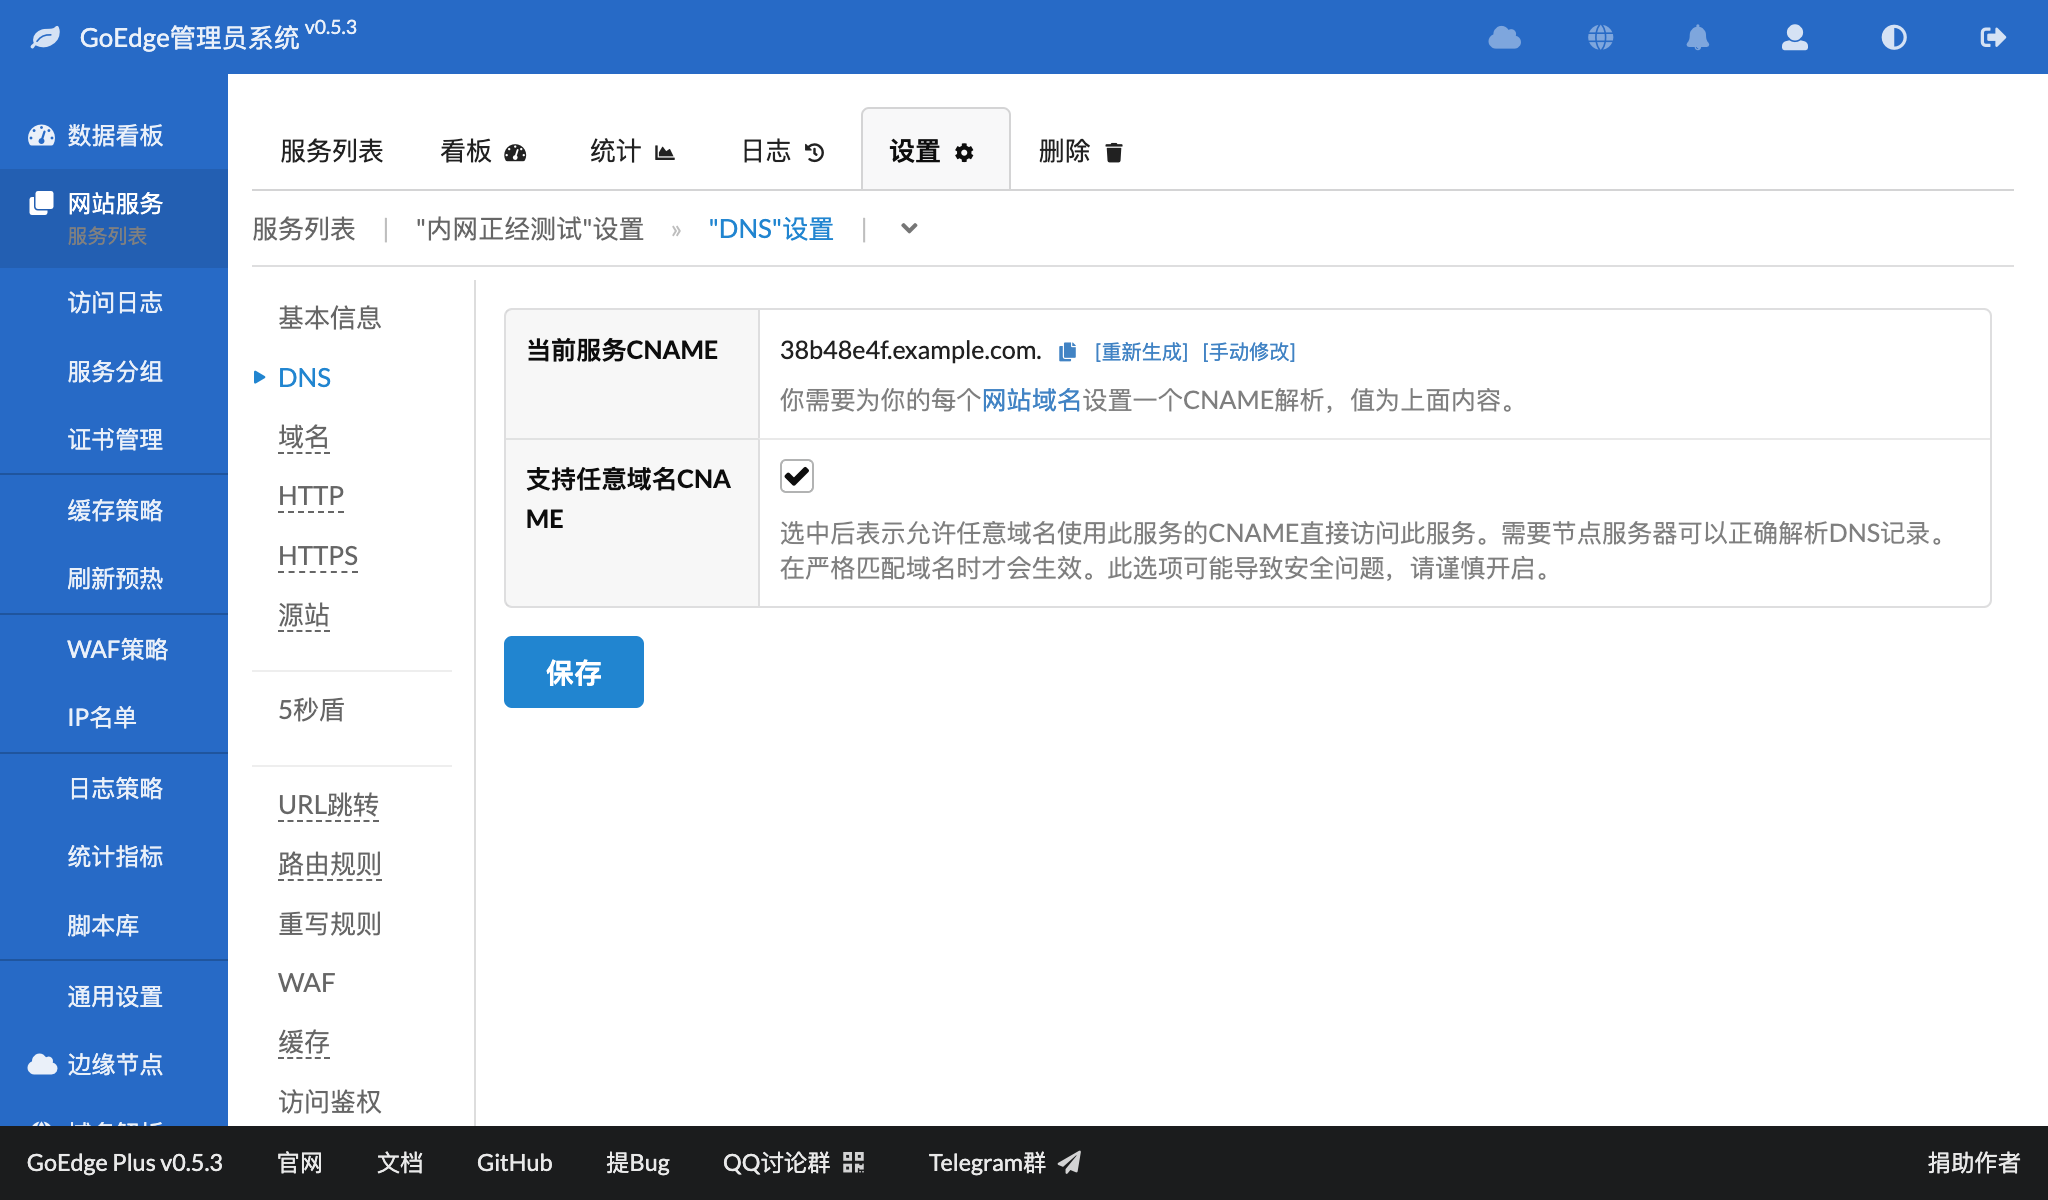2048x1200 pixels.
Task: Click the Telegram paper plane icon
Action: [1070, 1162]
